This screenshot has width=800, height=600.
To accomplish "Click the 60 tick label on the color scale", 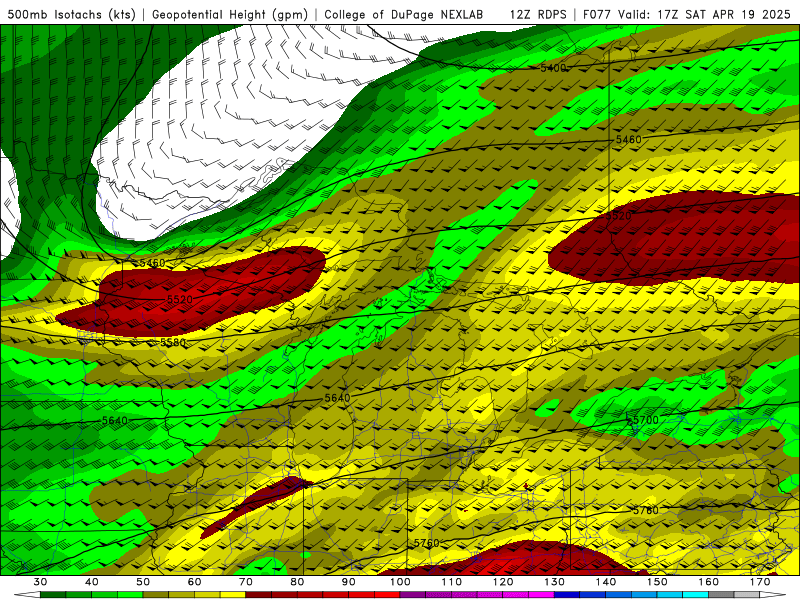I will click(194, 582).
